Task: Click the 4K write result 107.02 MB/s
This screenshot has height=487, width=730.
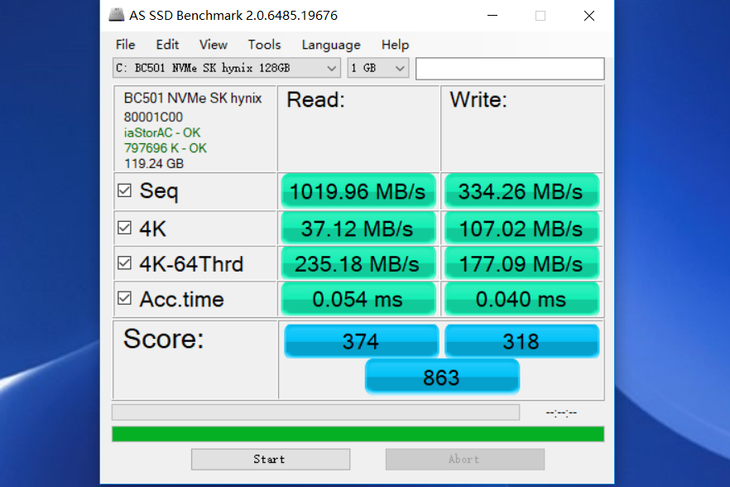Action: click(521, 228)
